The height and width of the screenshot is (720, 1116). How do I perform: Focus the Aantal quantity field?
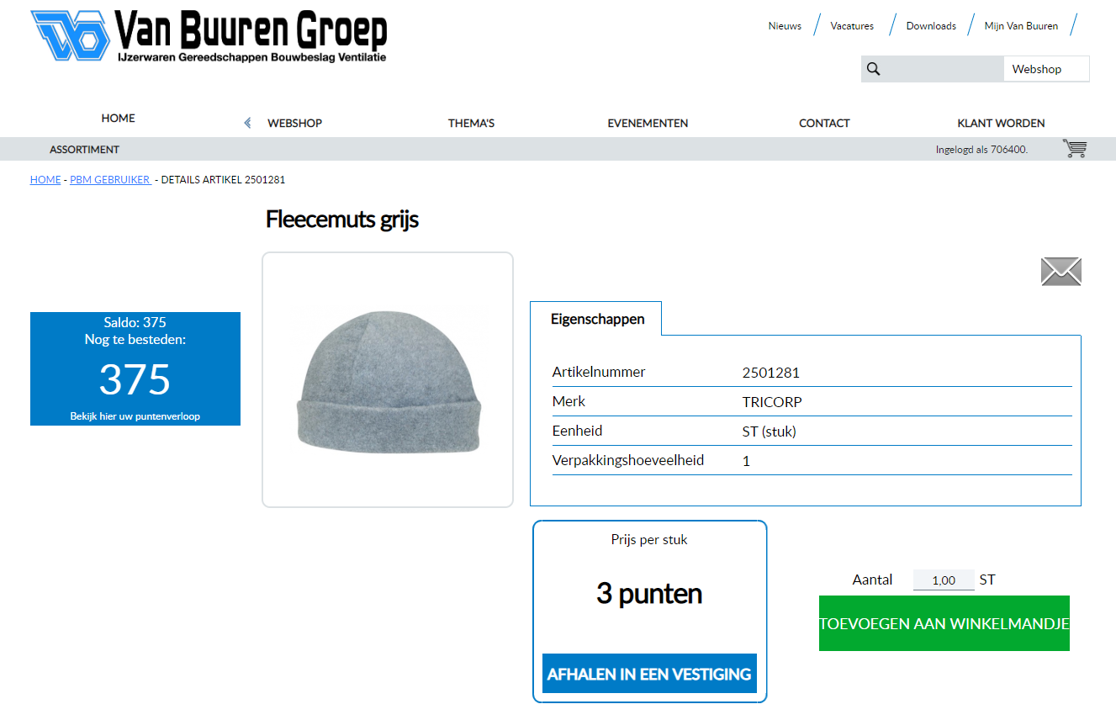(944, 580)
